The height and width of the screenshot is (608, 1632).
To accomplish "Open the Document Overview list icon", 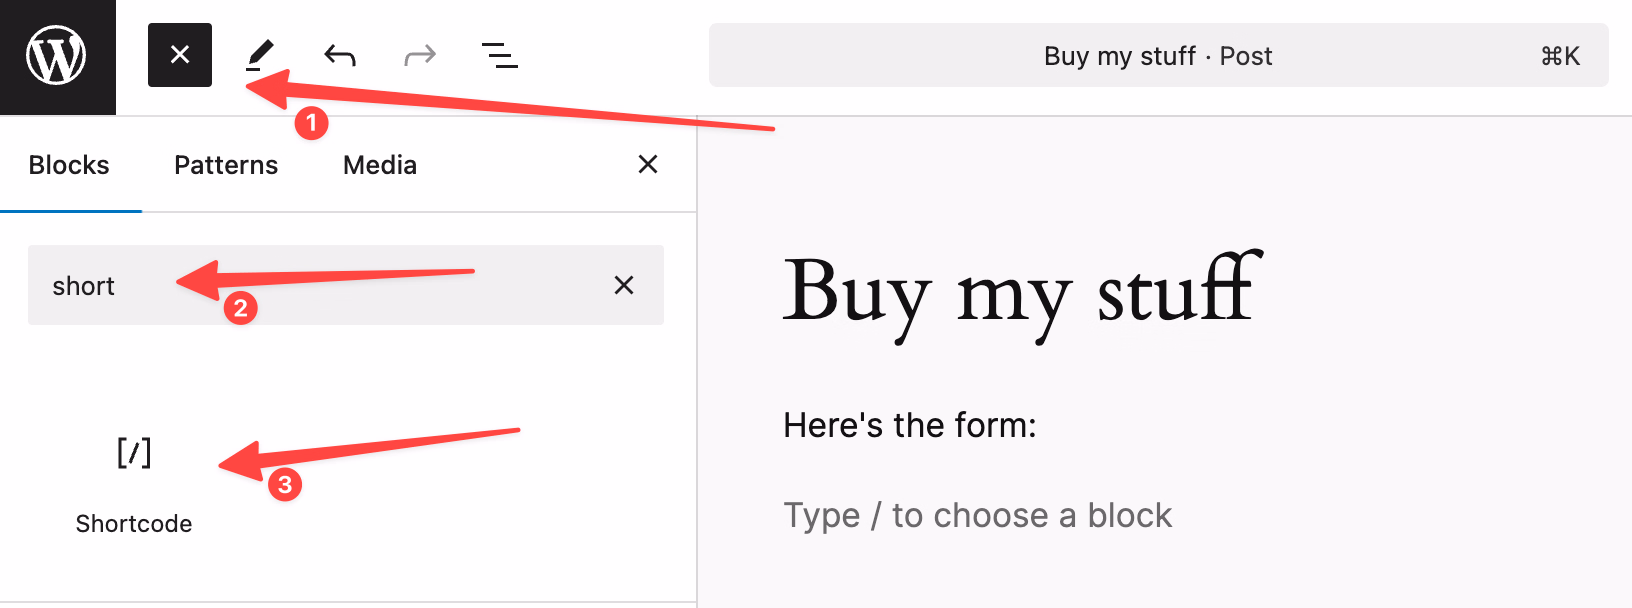I will [499, 55].
